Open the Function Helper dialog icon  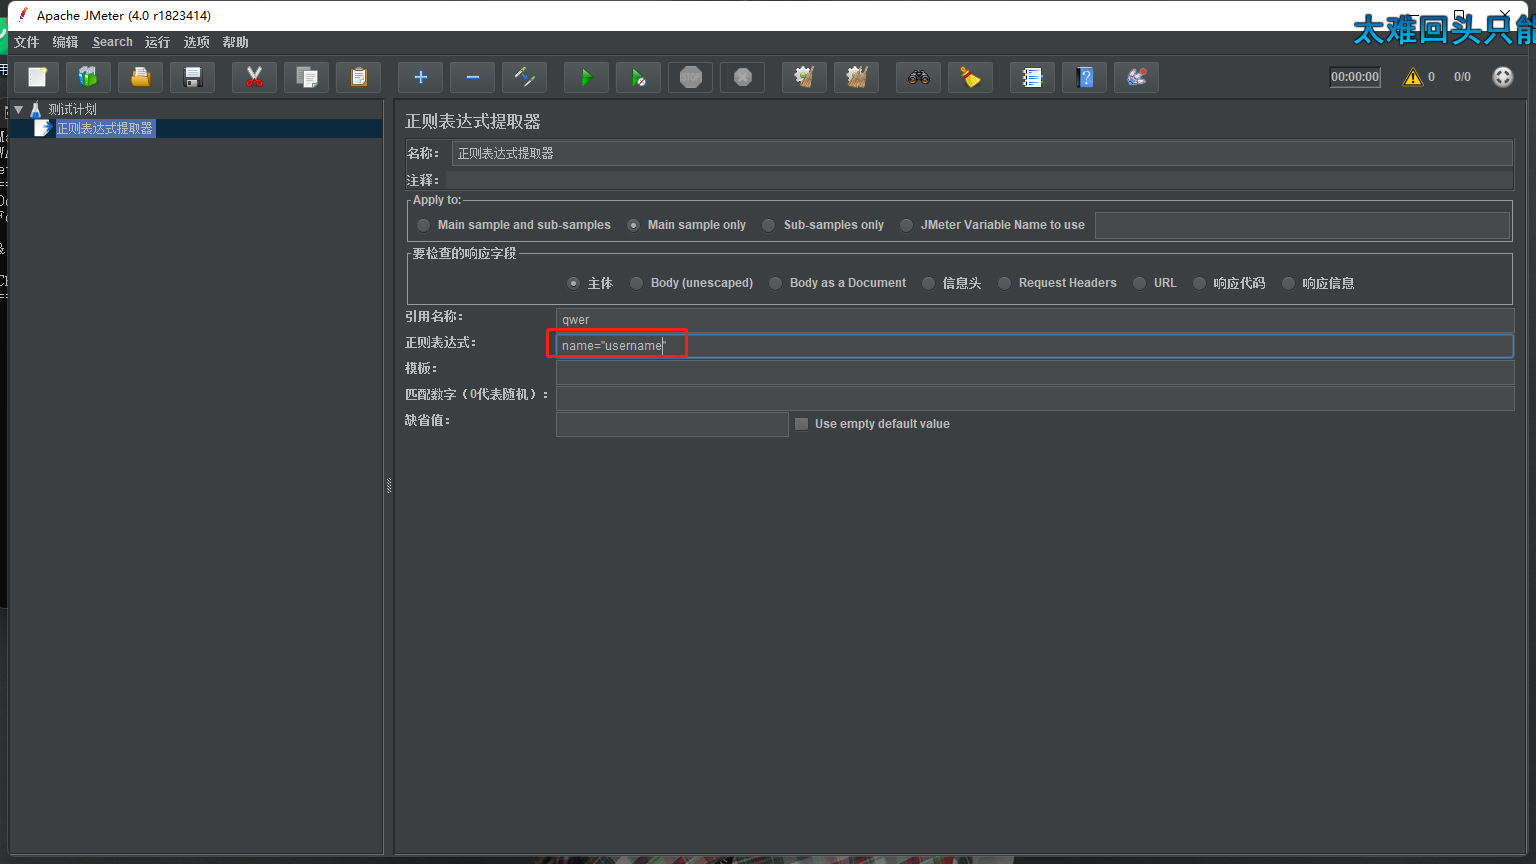click(1033, 77)
